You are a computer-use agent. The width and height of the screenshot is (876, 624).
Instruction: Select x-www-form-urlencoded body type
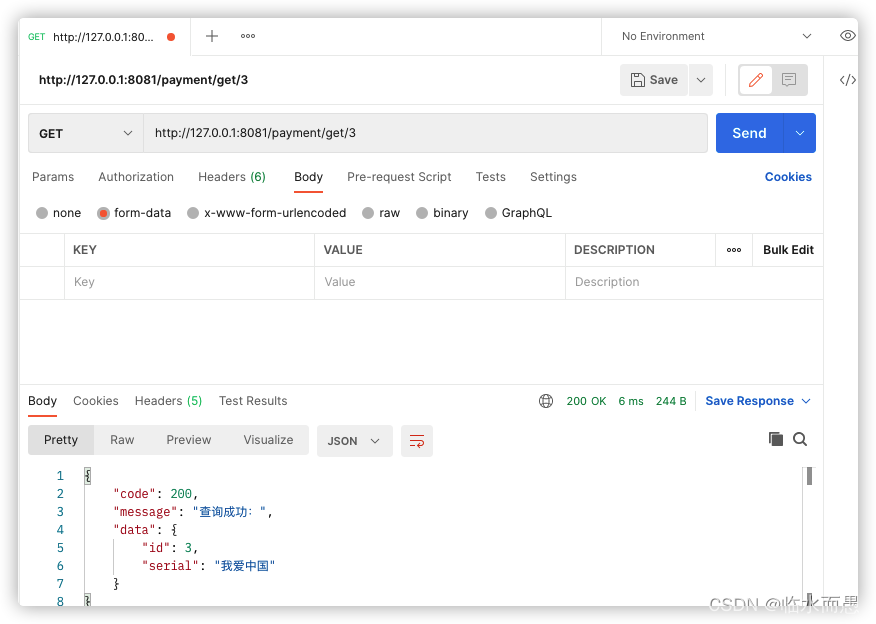coord(266,213)
